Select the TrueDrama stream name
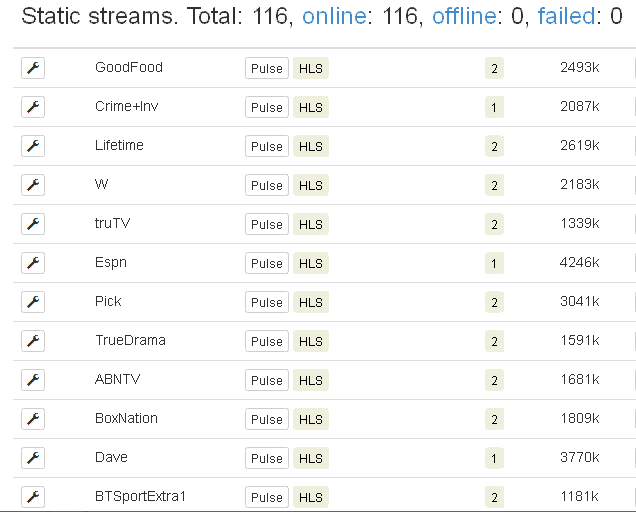636x512 pixels. (130, 340)
